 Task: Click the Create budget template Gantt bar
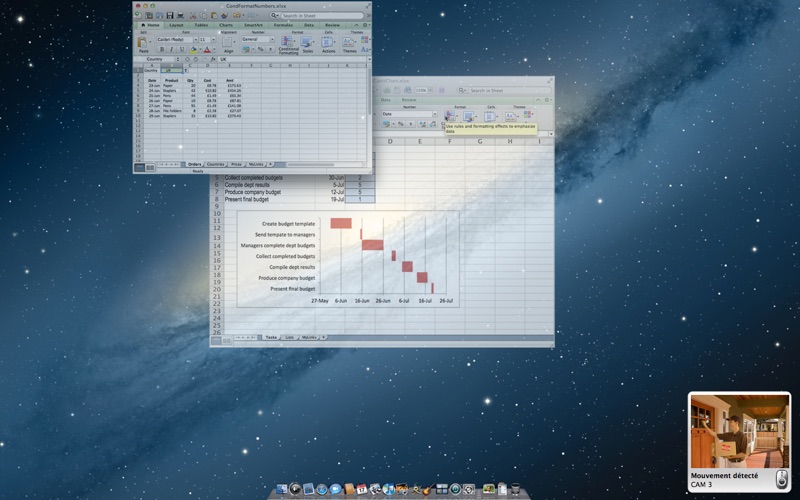click(x=341, y=223)
